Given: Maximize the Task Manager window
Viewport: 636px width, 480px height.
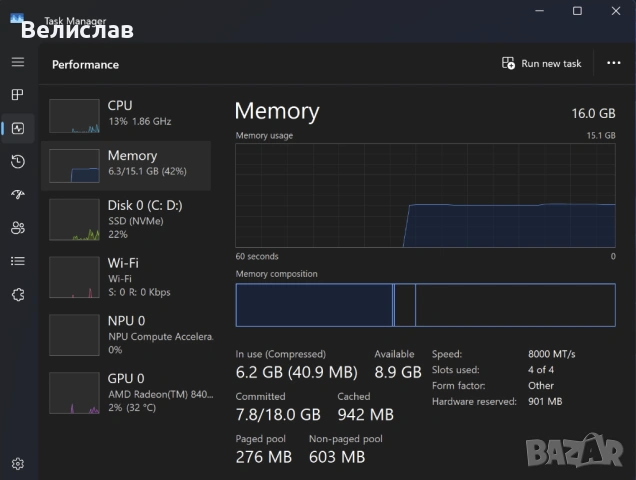Looking at the screenshot, I should 577,11.
